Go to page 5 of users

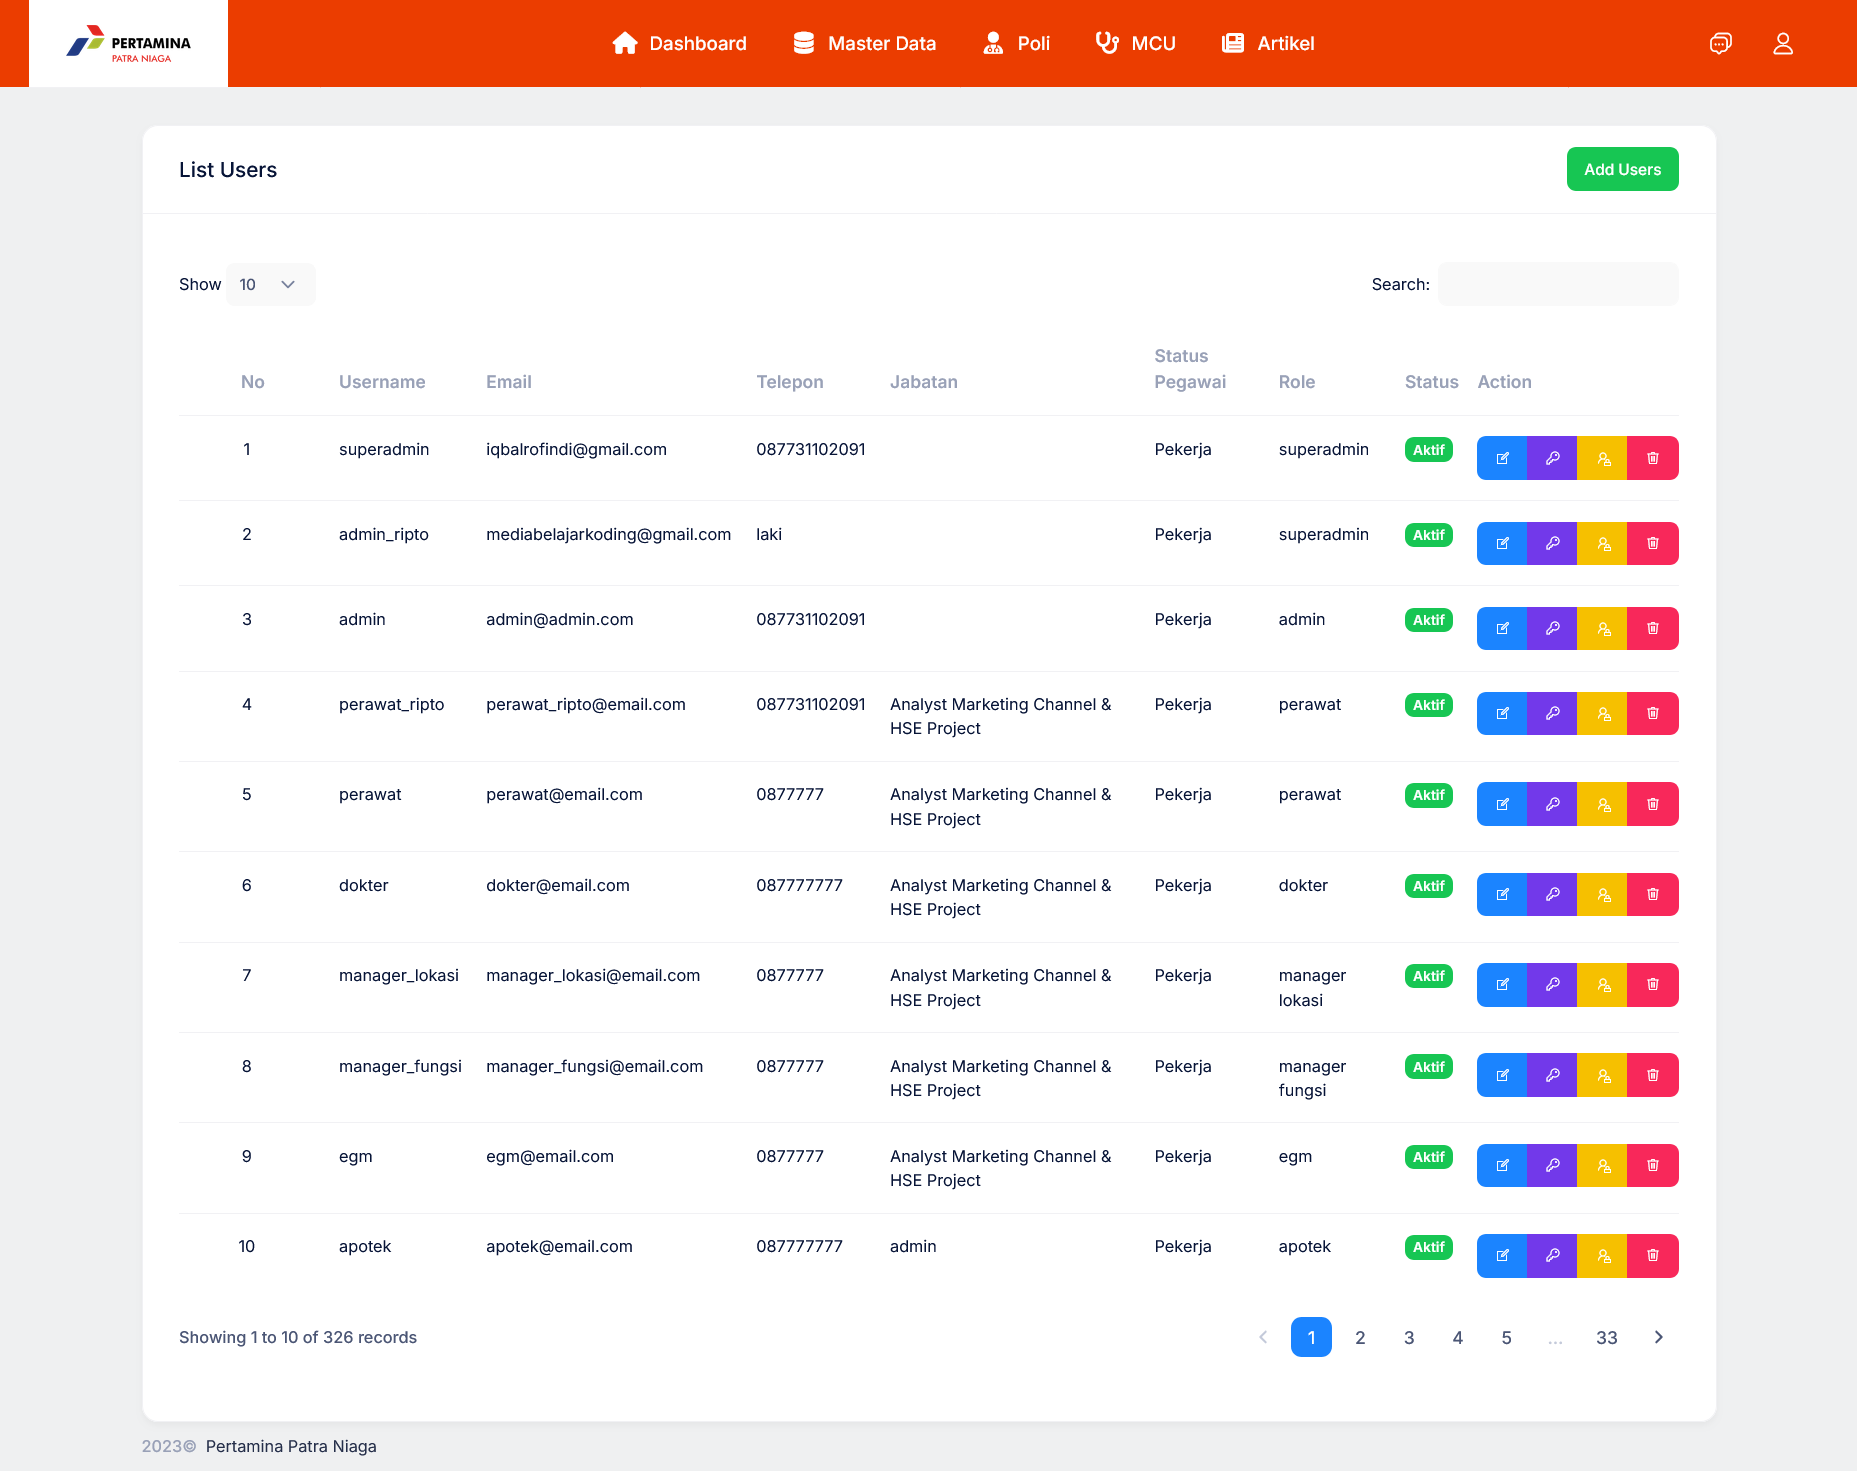click(x=1506, y=1337)
